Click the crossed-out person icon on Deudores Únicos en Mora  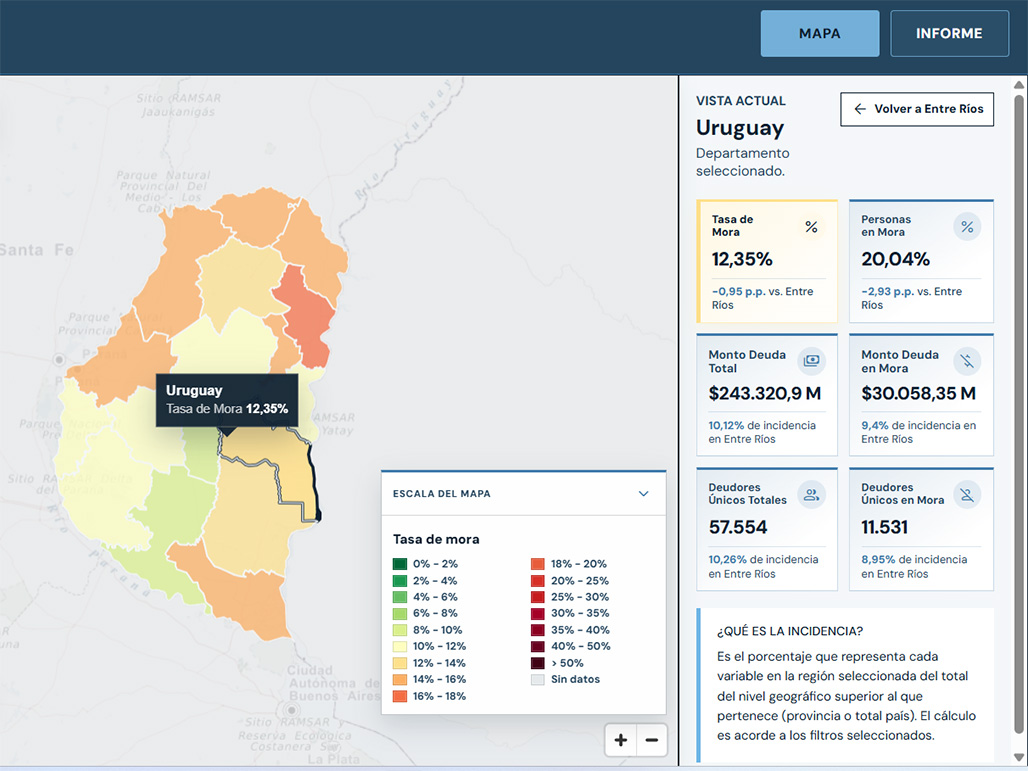click(967, 495)
